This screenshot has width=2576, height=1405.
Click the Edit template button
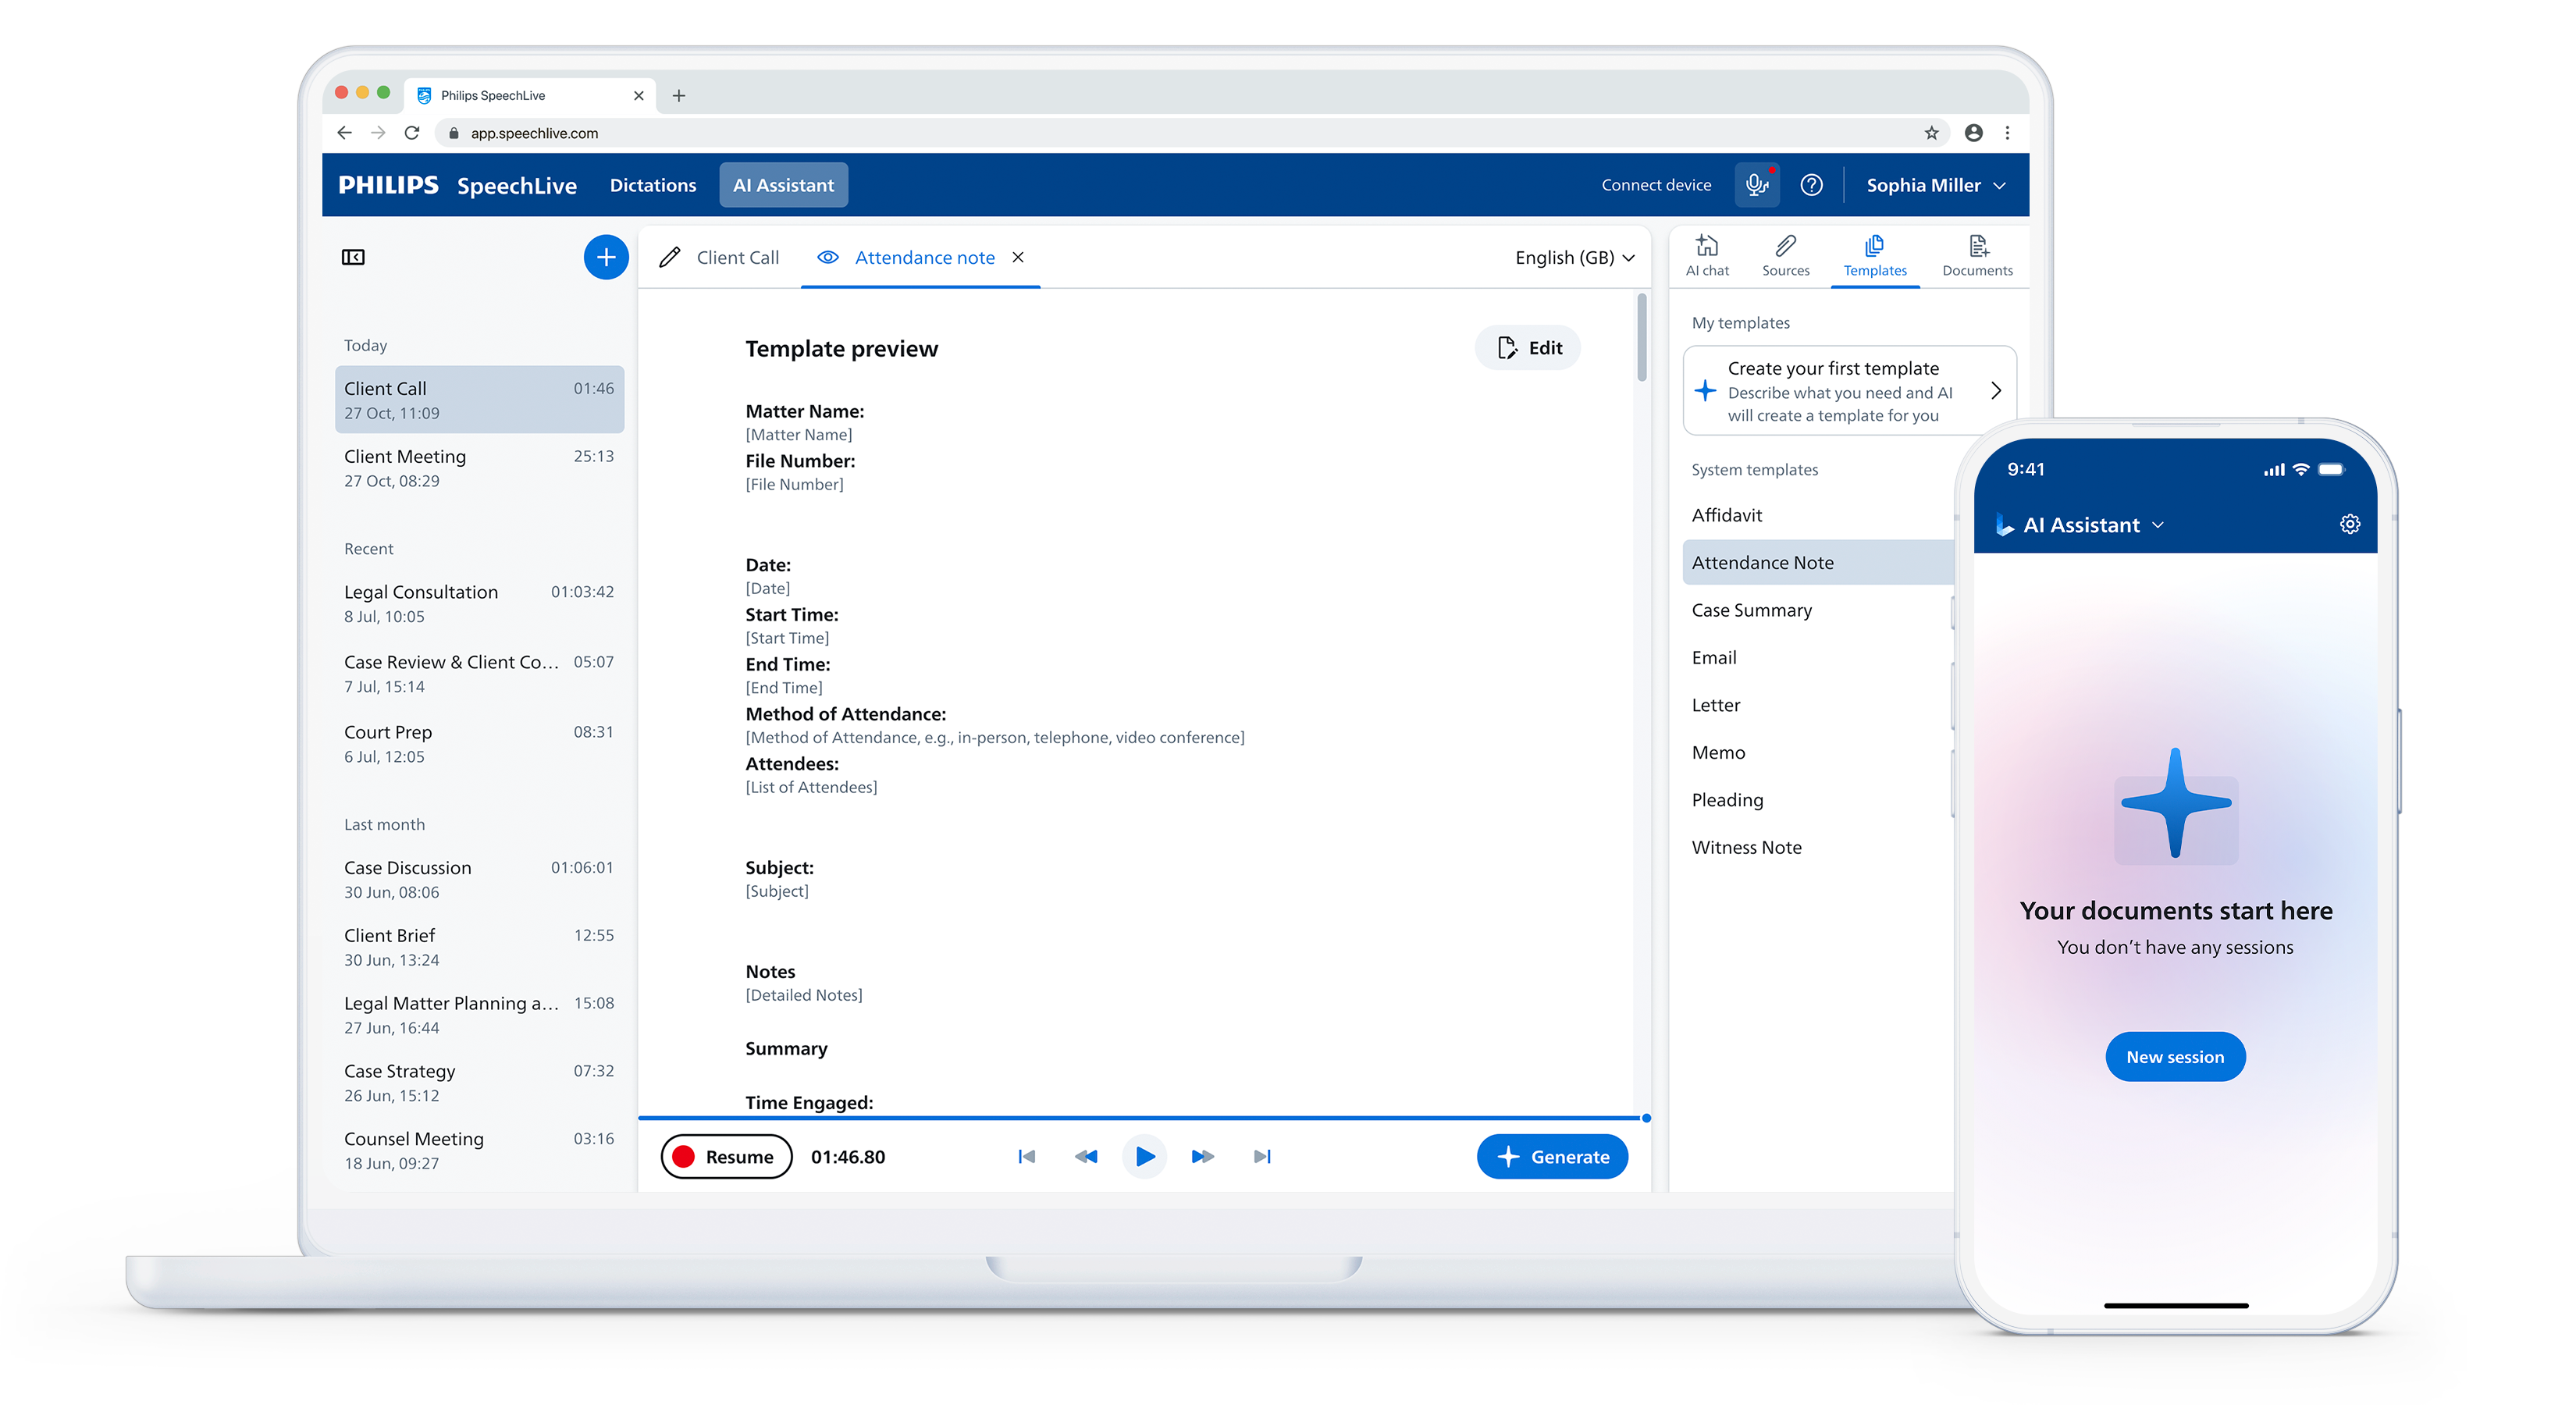tap(1527, 347)
